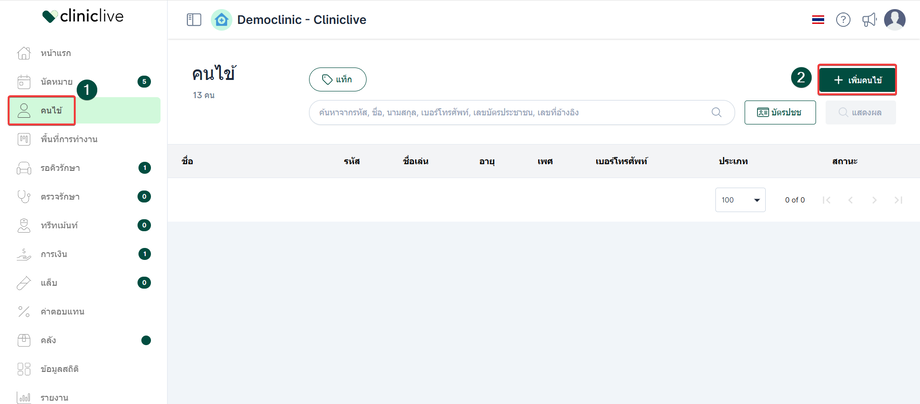
Task: Open the นัดหมาย appointments menu
Action: click(58, 81)
